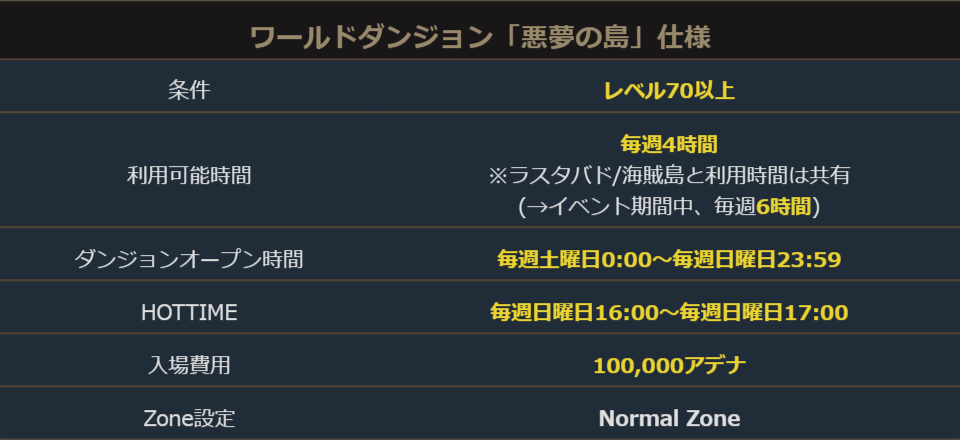Click the ワールドダンジョン「悪夢の島」仕様 table title
960x440 pixels.
(480, 38)
